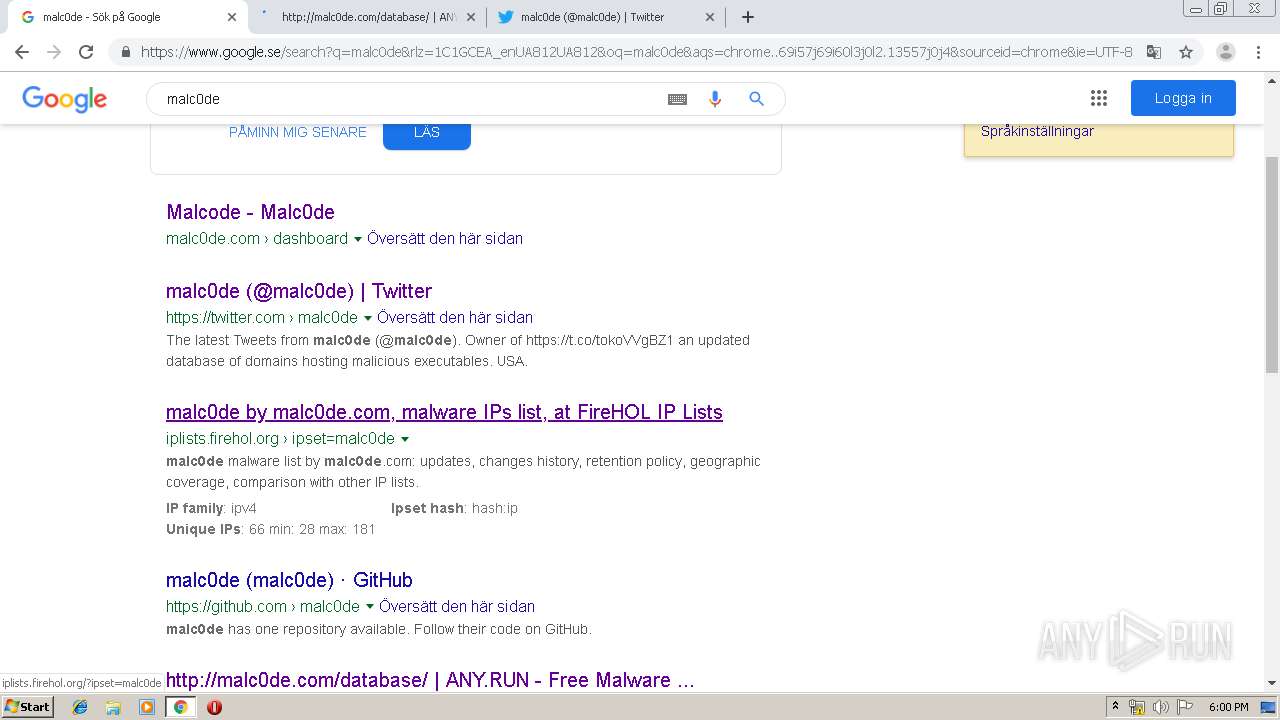Open Windows Explorer folder in taskbar
Viewport: 1280px width, 720px height.
pyautogui.click(x=113, y=707)
